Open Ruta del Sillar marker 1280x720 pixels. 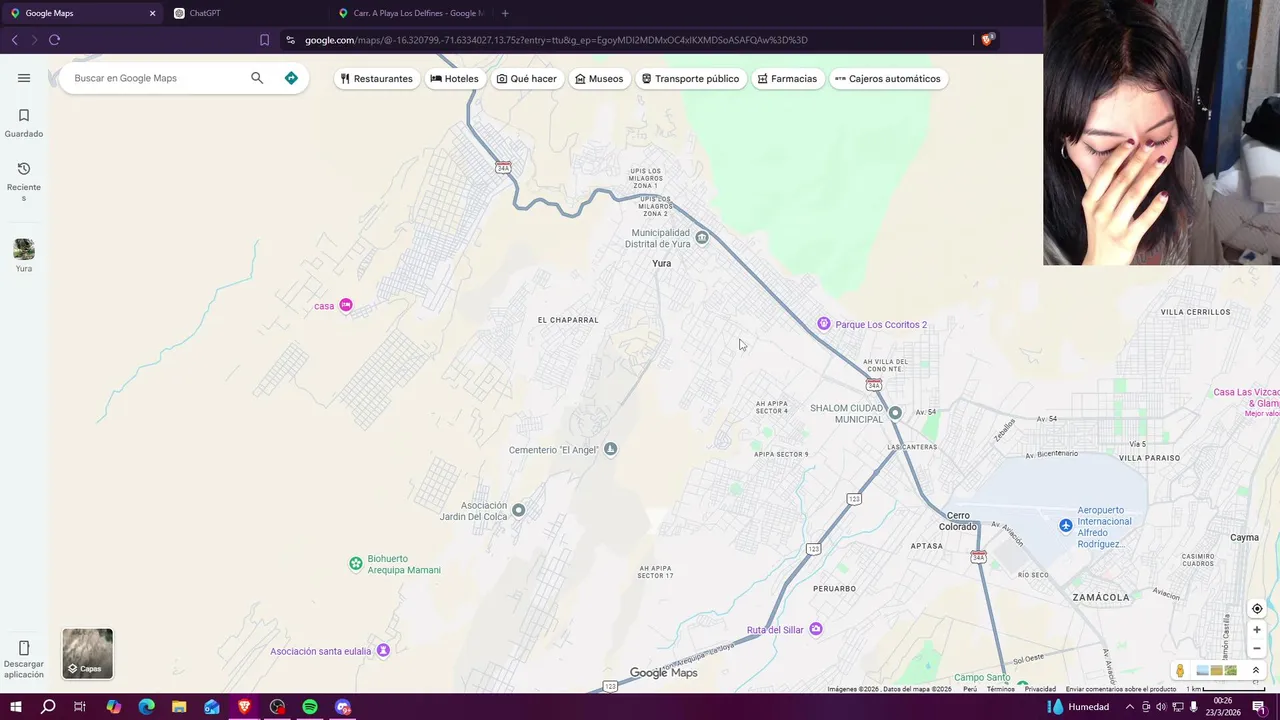816,629
